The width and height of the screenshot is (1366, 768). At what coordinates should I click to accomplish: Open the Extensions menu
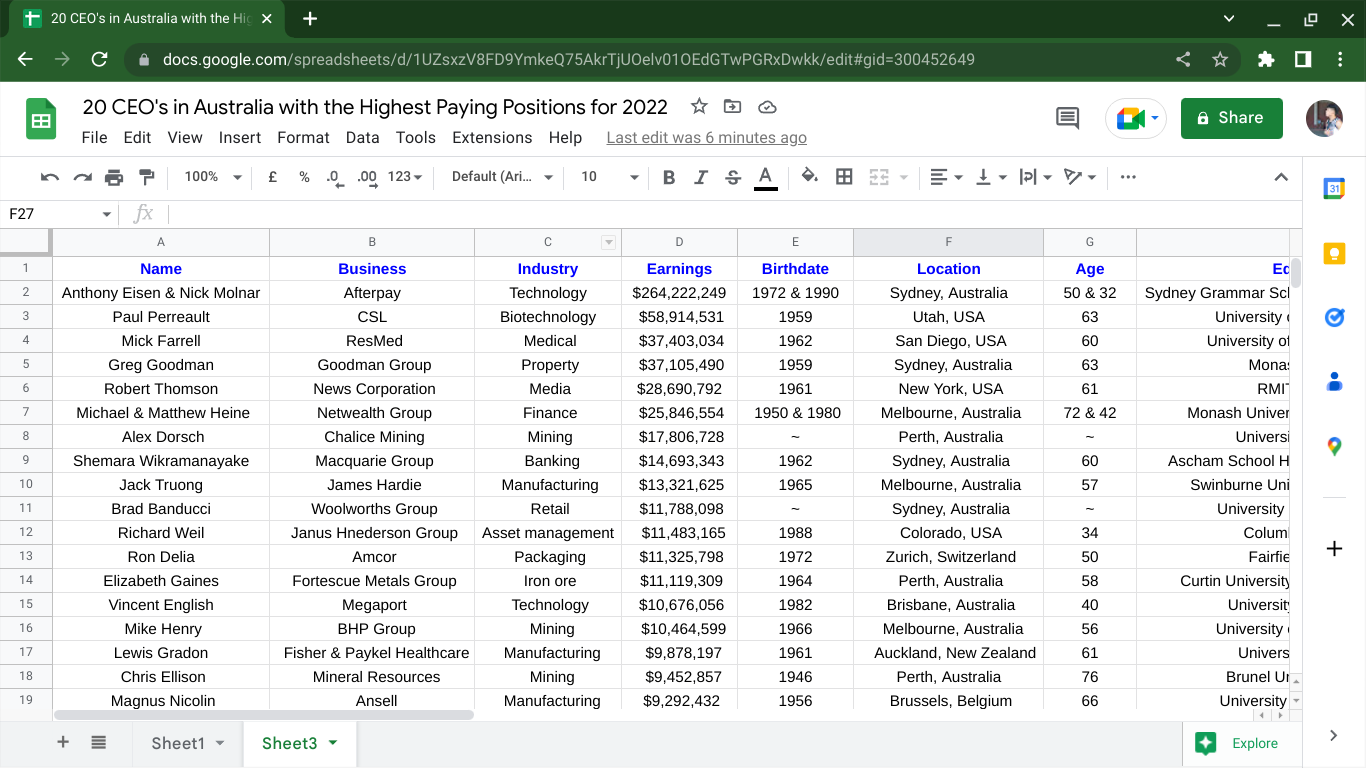click(492, 138)
